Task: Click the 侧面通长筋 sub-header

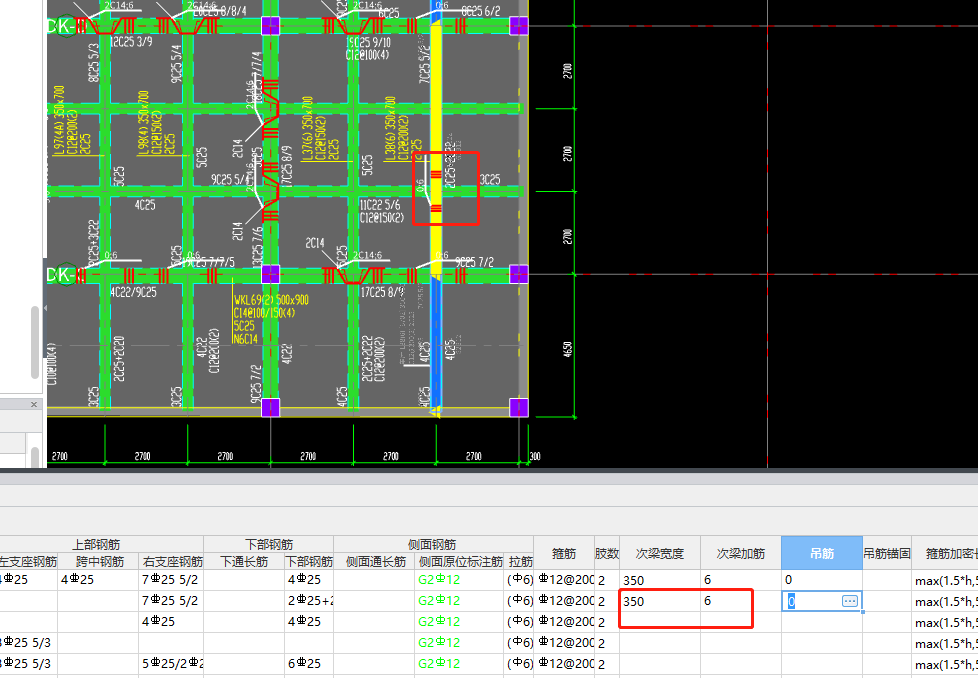Action: (x=375, y=561)
